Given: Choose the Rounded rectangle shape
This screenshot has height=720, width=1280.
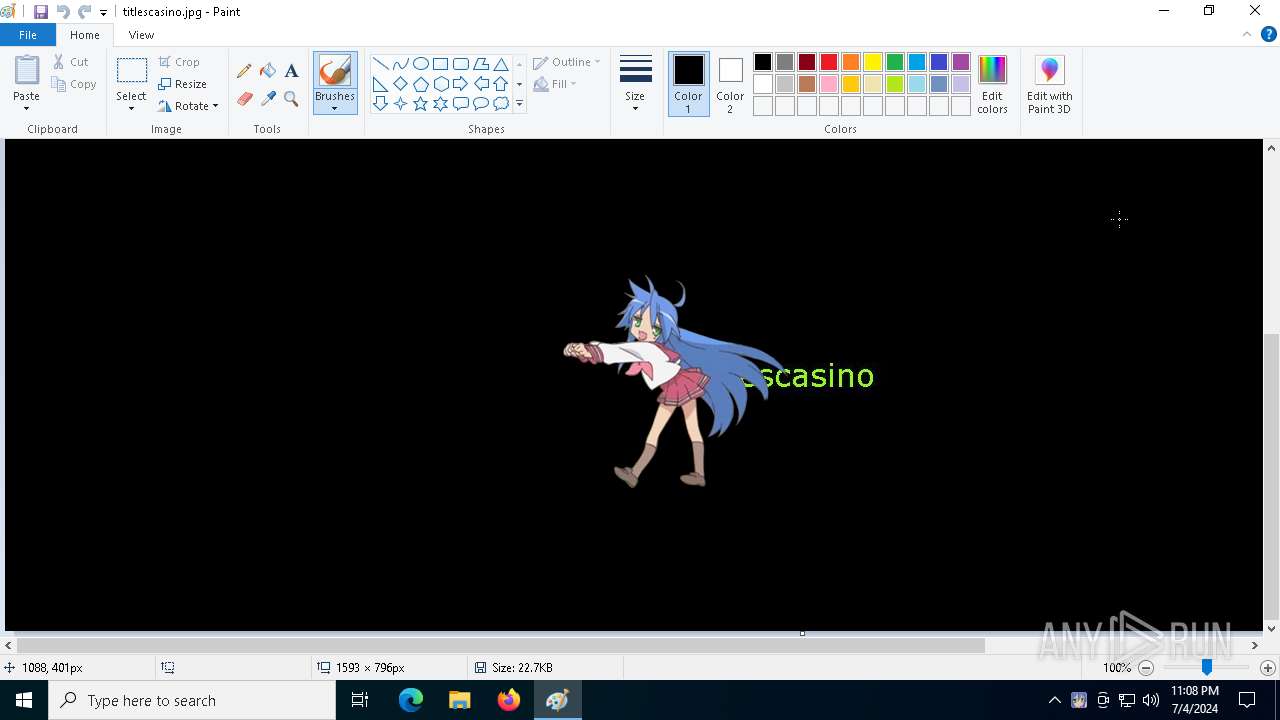Looking at the screenshot, I should [461, 64].
